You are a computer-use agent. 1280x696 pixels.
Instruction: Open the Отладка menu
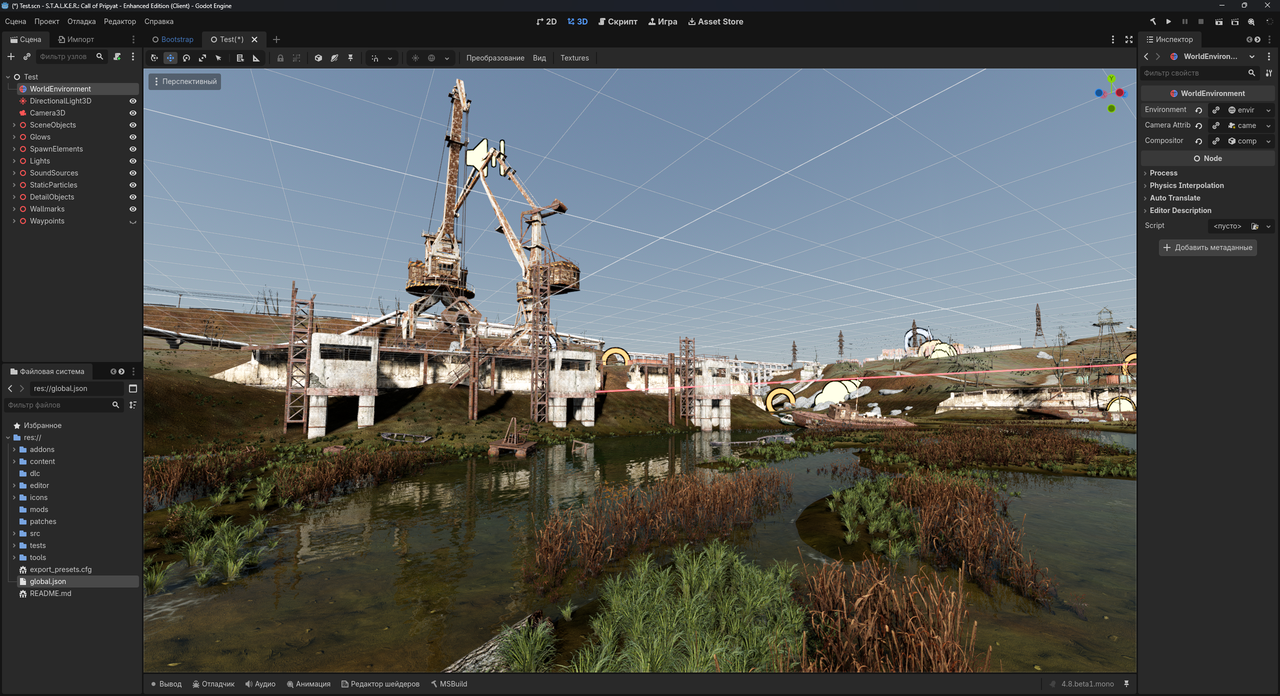point(82,21)
